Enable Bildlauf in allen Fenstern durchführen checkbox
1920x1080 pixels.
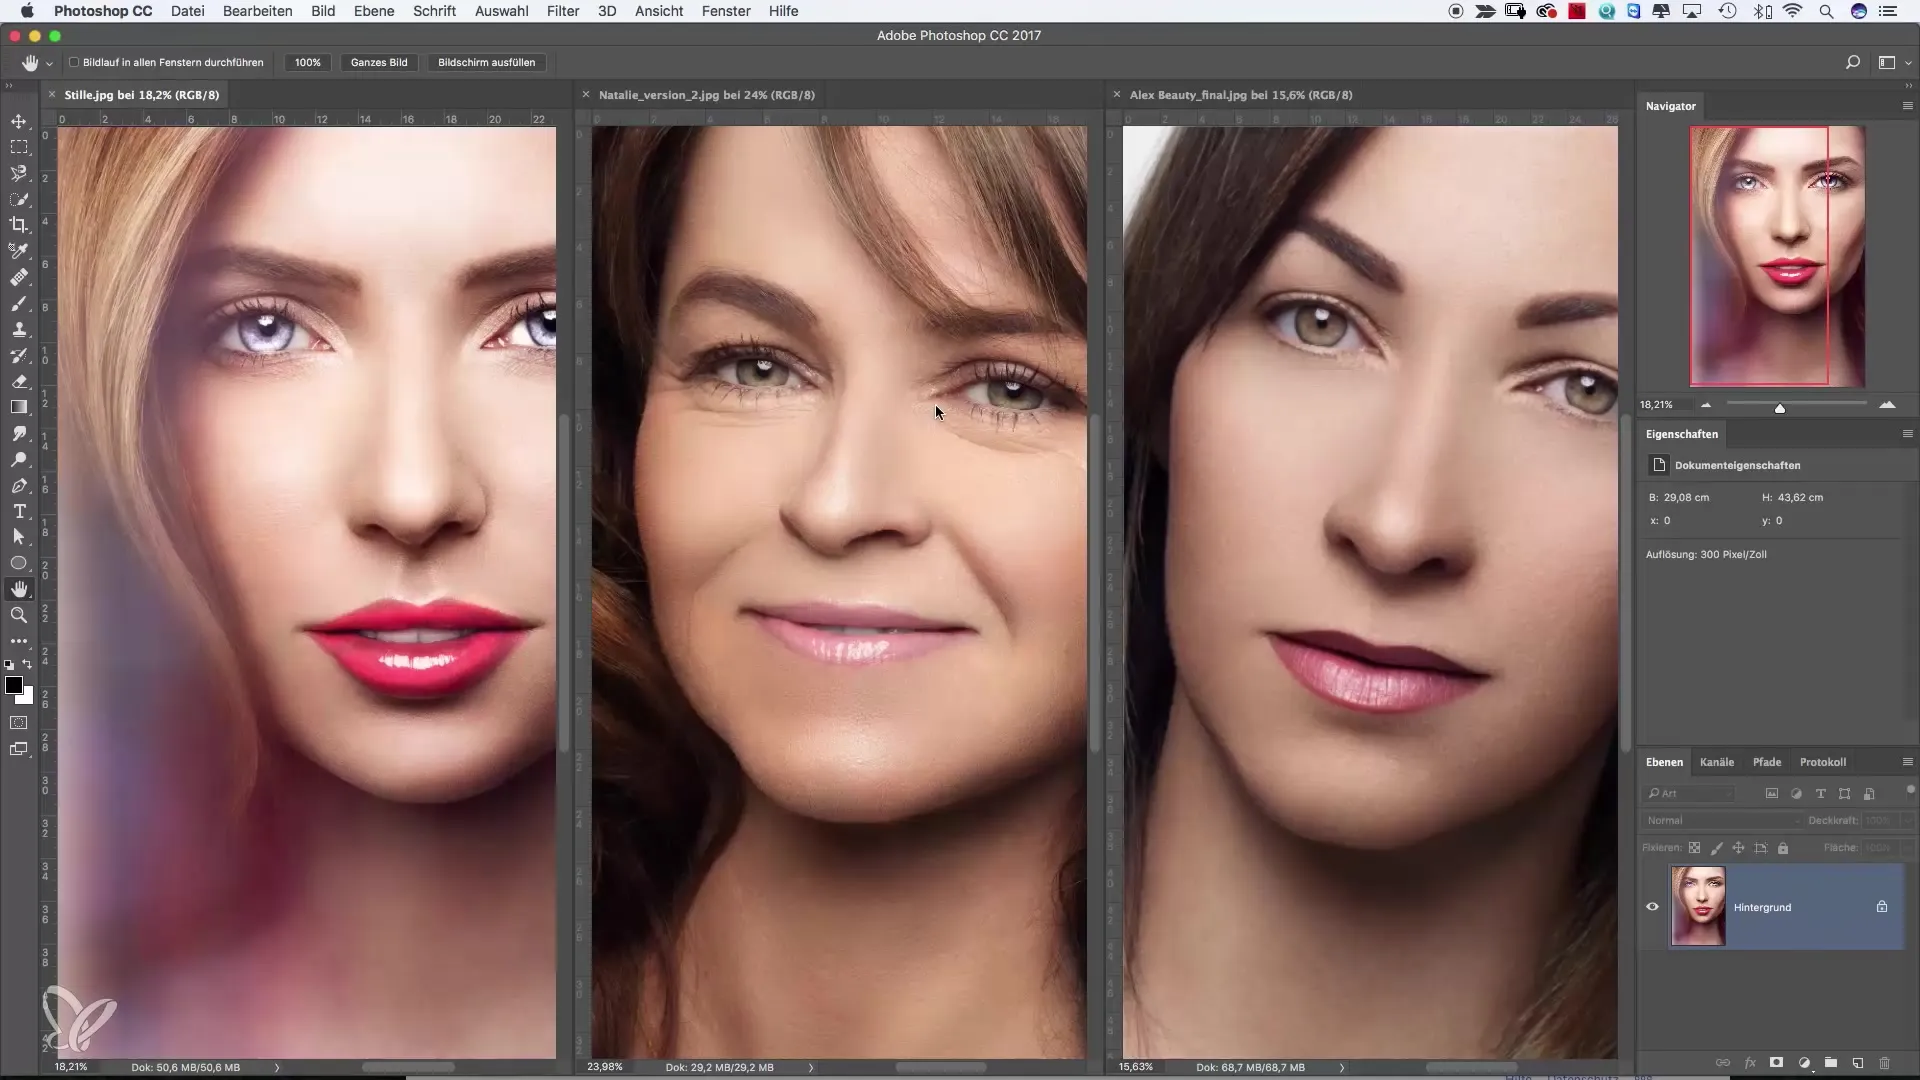click(x=74, y=62)
